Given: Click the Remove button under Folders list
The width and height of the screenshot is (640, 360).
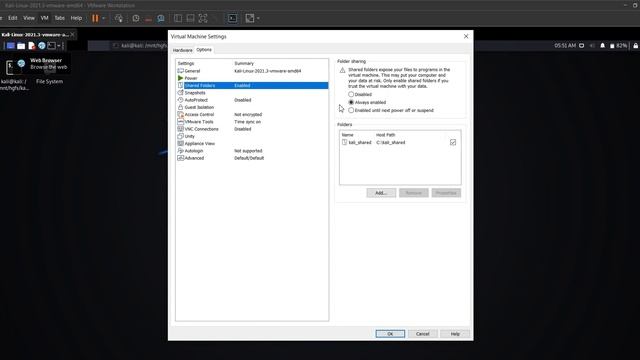Looking at the screenshot, I should pyautogui.click(x=413, y=193).
